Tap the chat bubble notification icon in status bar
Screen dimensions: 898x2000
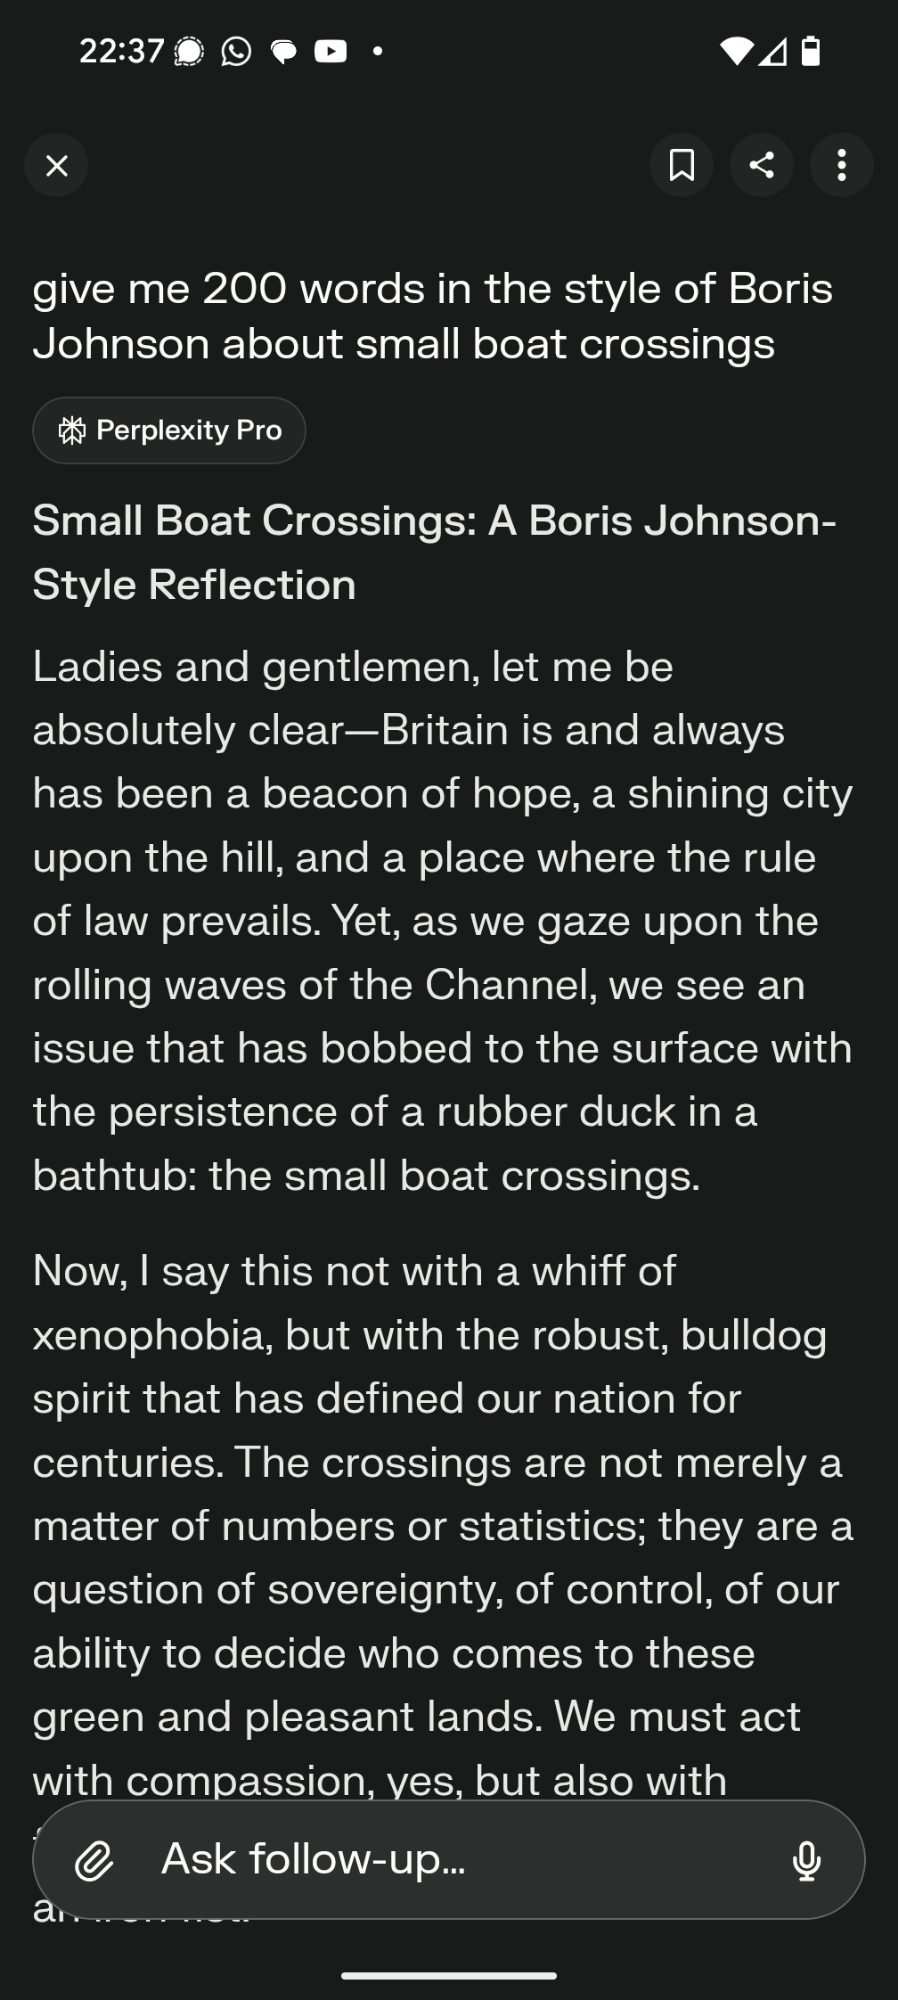284,50
